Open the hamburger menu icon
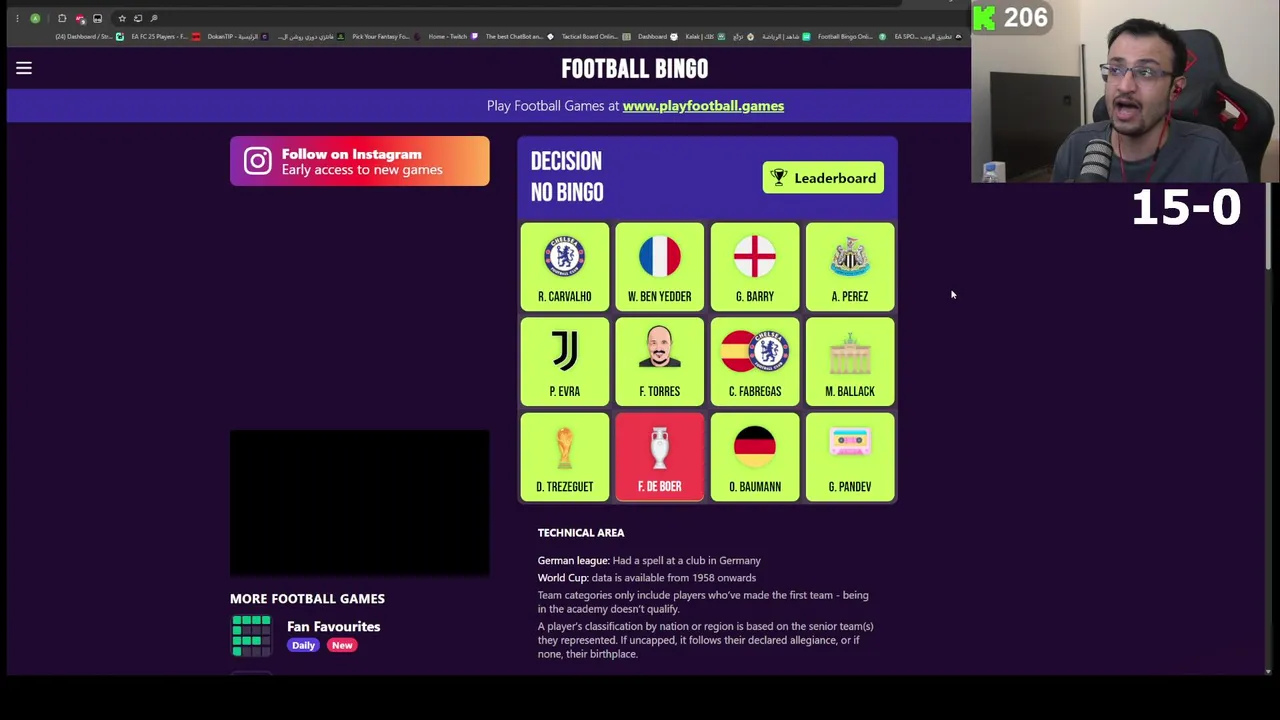Viewport: 1280px width, 720px height. (24, 68)
